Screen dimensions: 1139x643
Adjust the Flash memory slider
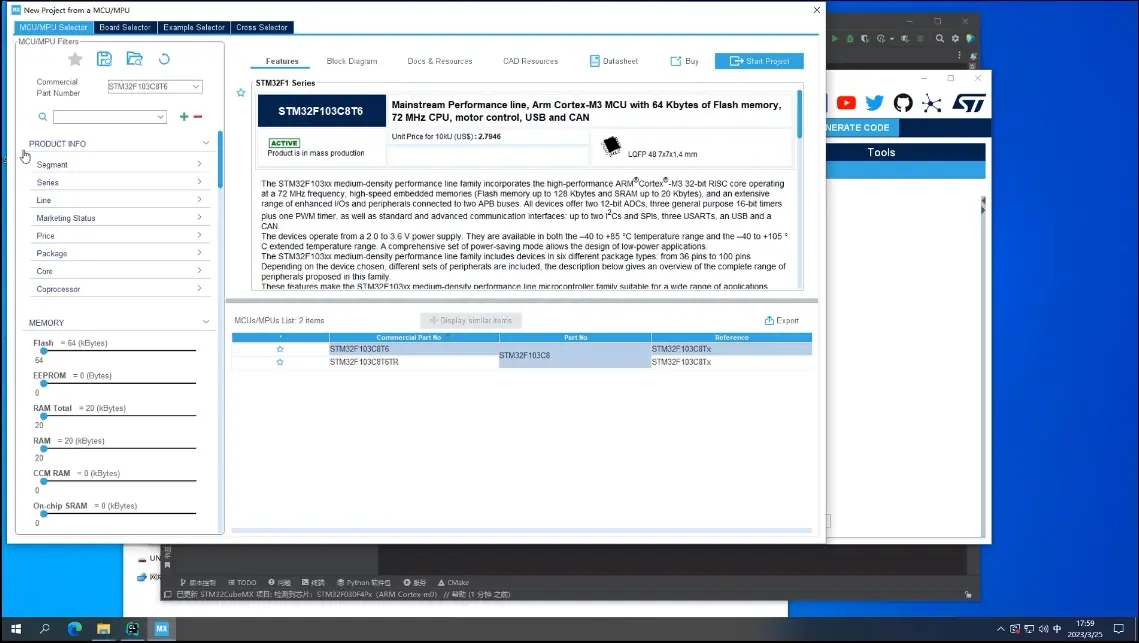[x=44, y=351]
